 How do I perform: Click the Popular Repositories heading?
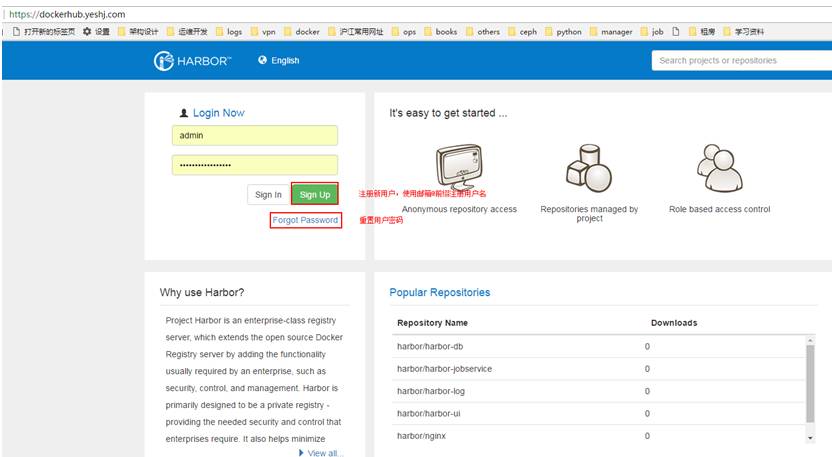tap(439, 292)
